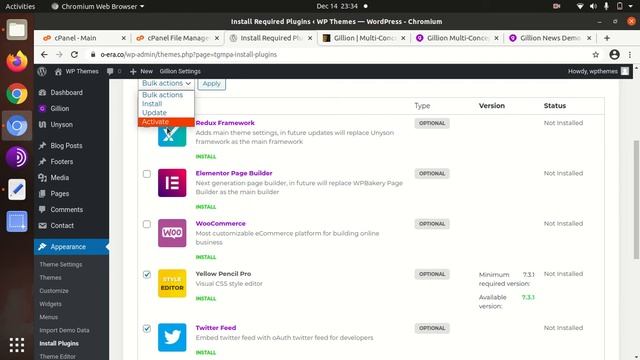Uncheck the Yellow Pencil Pro checkbox
The width and height of the screenshot is (640, 360).
point(147,274)
